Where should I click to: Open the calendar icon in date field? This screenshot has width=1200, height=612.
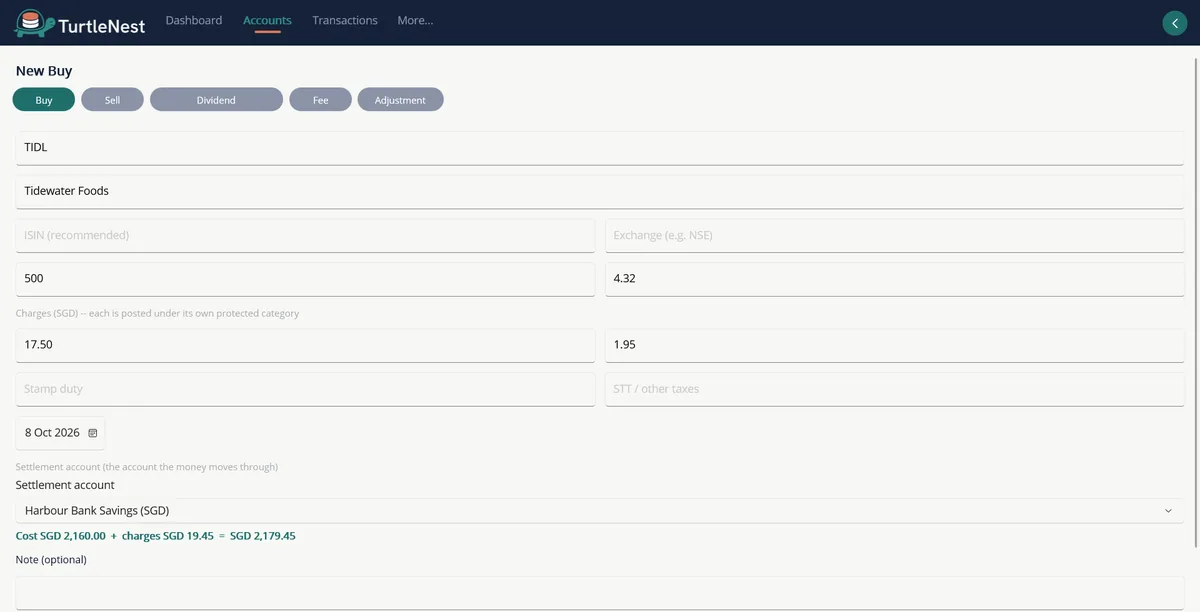(x=93, y=433)
